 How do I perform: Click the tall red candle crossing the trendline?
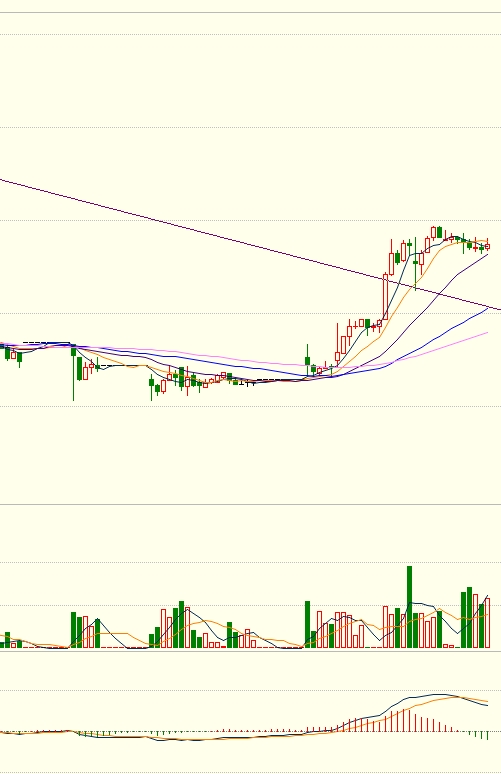point(385,297)
